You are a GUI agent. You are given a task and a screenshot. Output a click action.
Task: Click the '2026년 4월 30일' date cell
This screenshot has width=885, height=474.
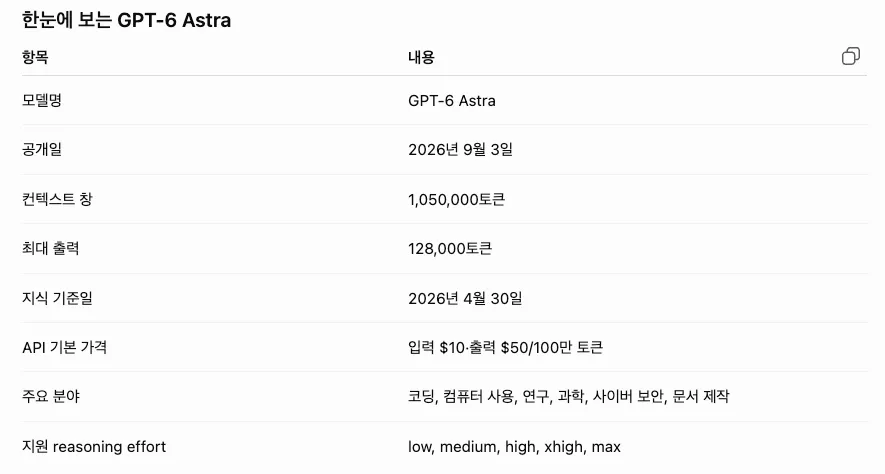click(465, 298)
